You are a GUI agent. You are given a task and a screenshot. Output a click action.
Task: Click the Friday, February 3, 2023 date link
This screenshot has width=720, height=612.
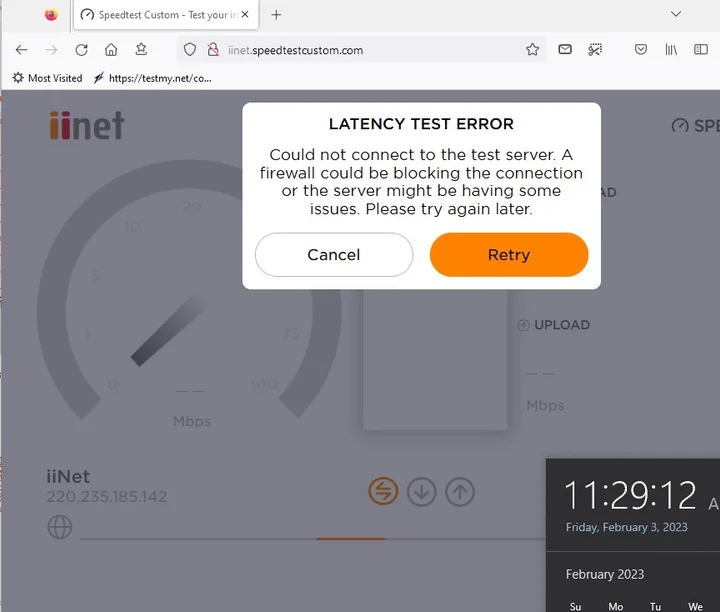pyautogui.click(x=626, y=527)
